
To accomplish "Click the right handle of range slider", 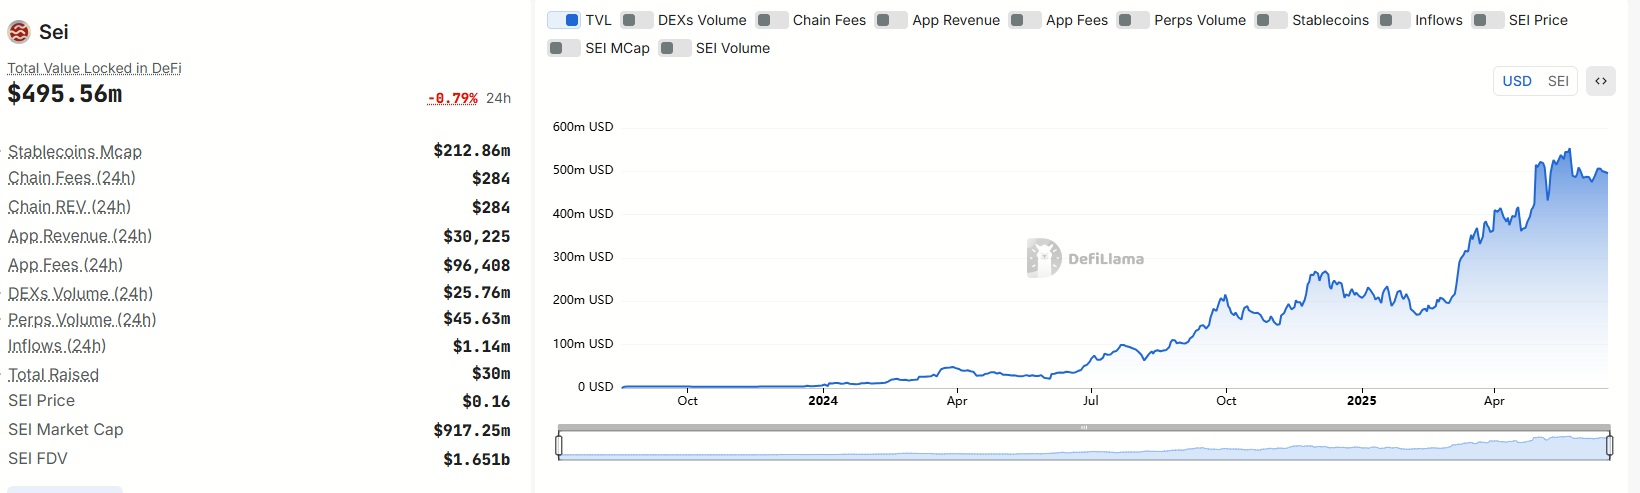I will coord(1609,445).
